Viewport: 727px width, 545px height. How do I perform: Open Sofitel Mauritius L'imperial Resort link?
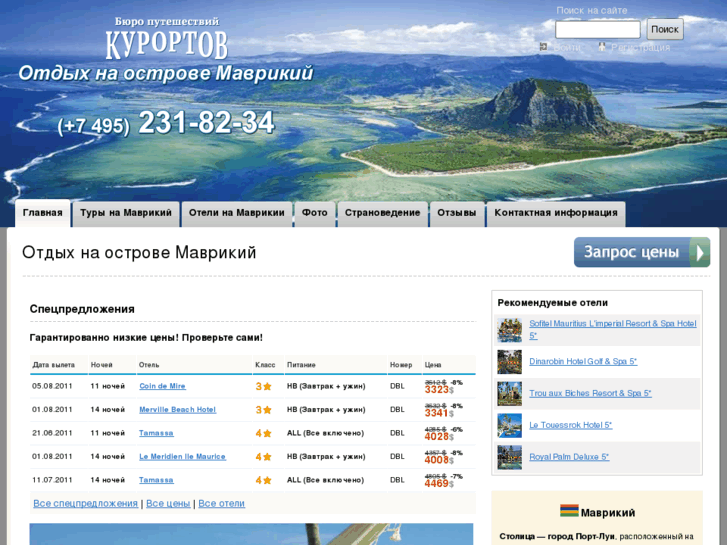(x=612, y=329)
